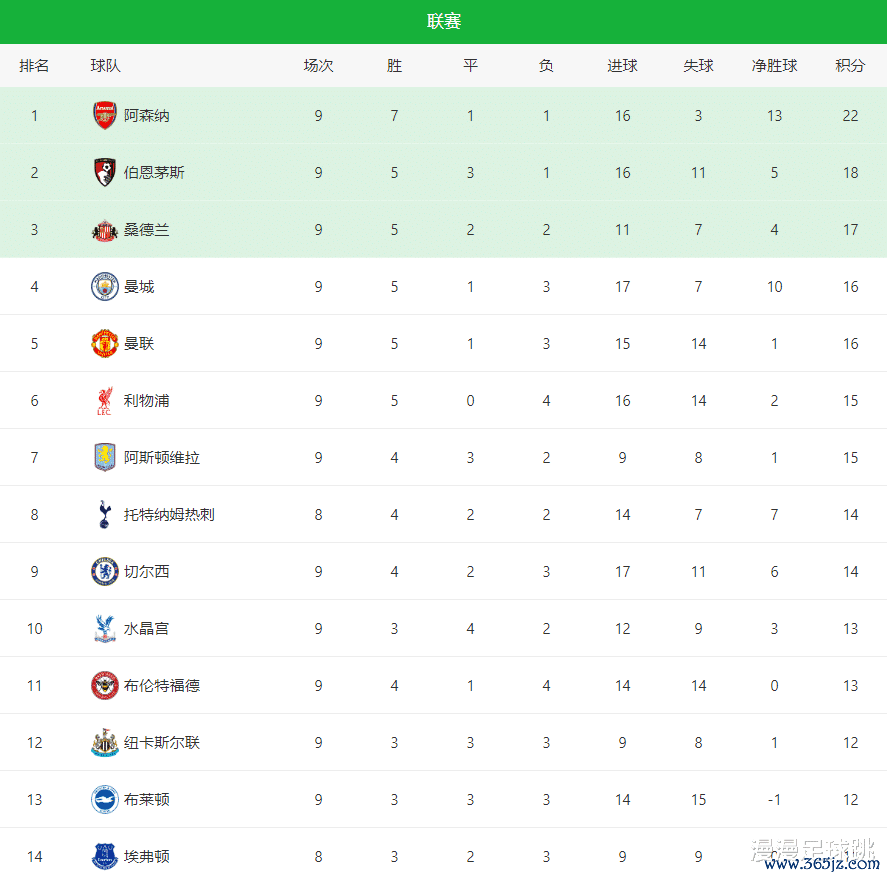Open the 埃弗顿 team name link
The width and height of the screenshot is (887, 879).
(146, 857)
